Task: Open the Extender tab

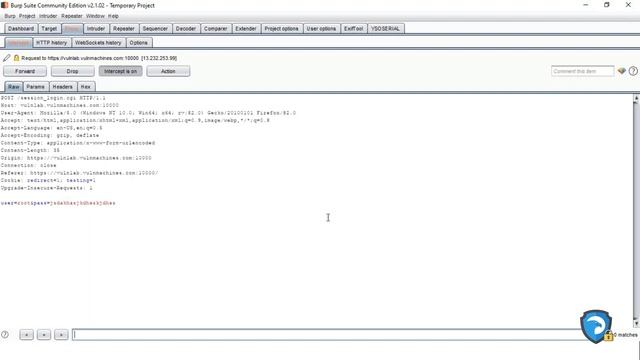Action: coord(246,29)
